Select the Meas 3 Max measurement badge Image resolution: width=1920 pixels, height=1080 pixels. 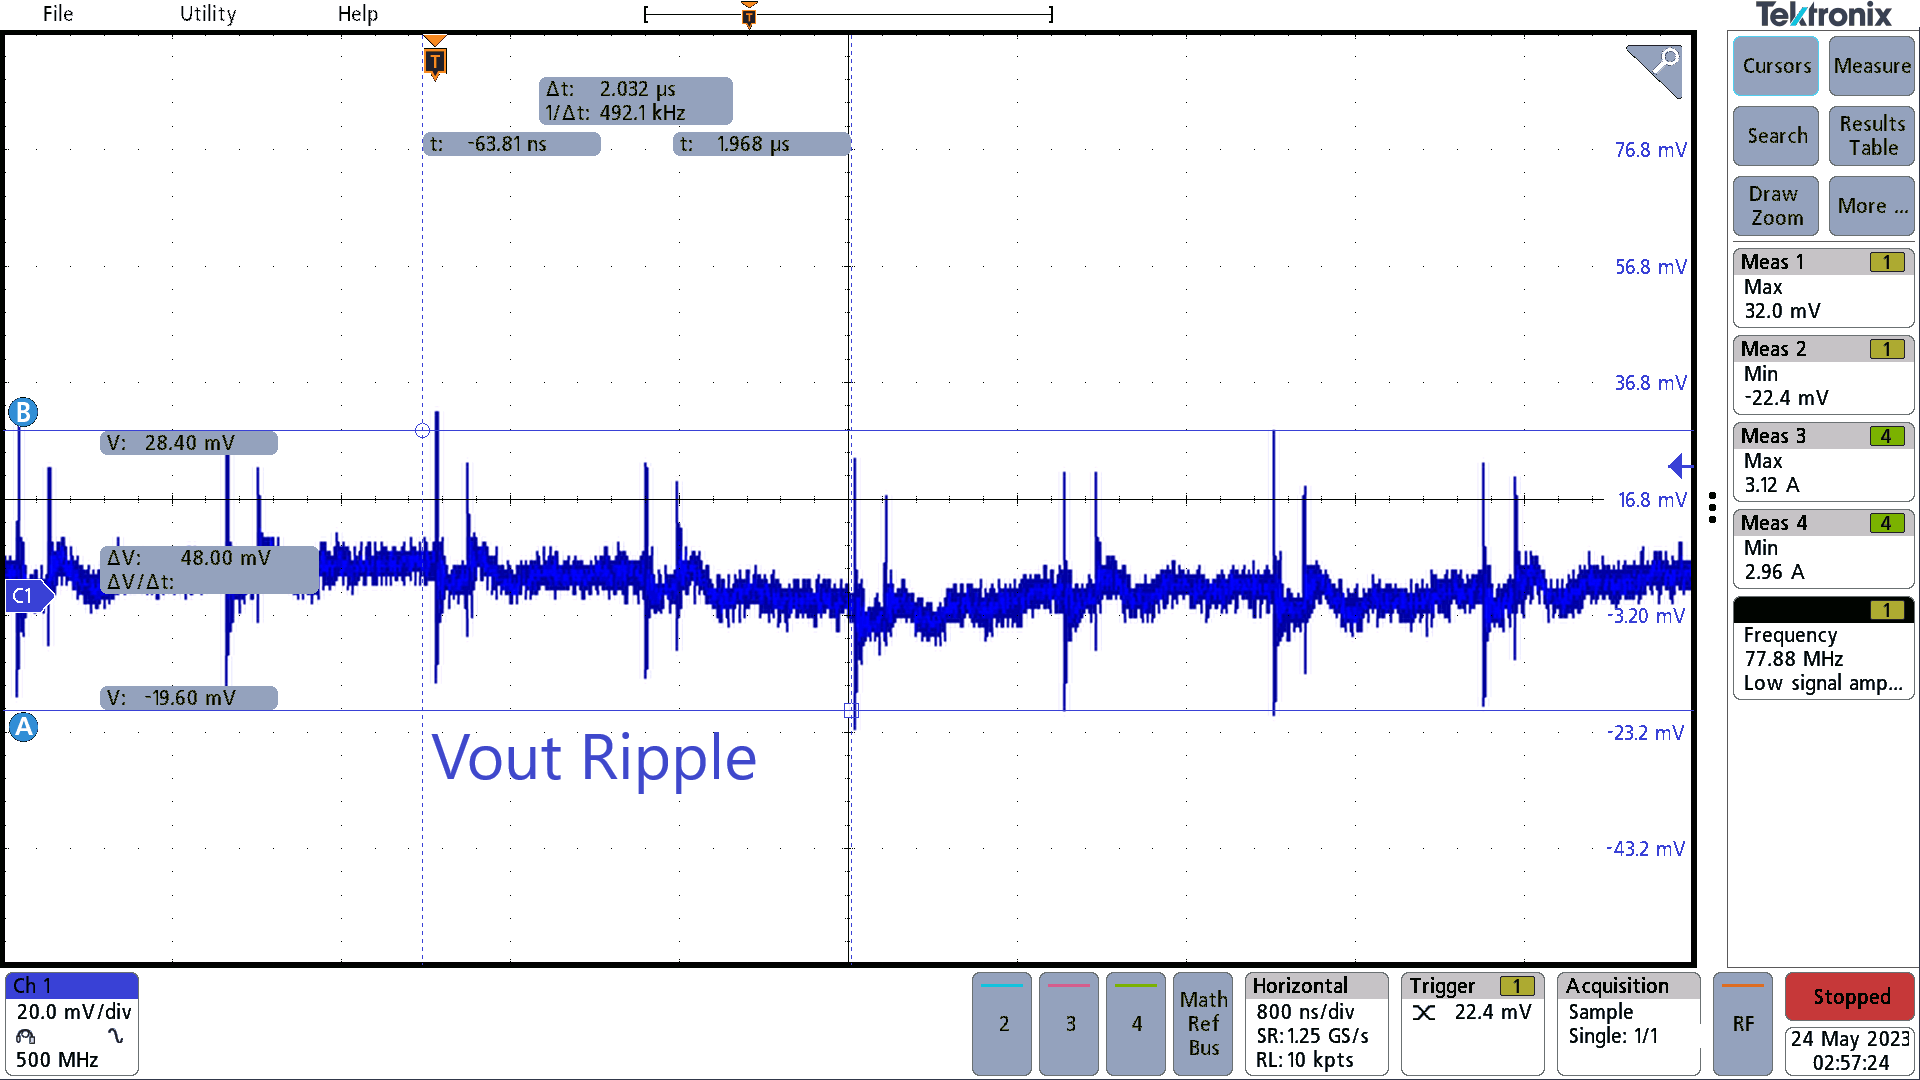[x=1822, y=460]
